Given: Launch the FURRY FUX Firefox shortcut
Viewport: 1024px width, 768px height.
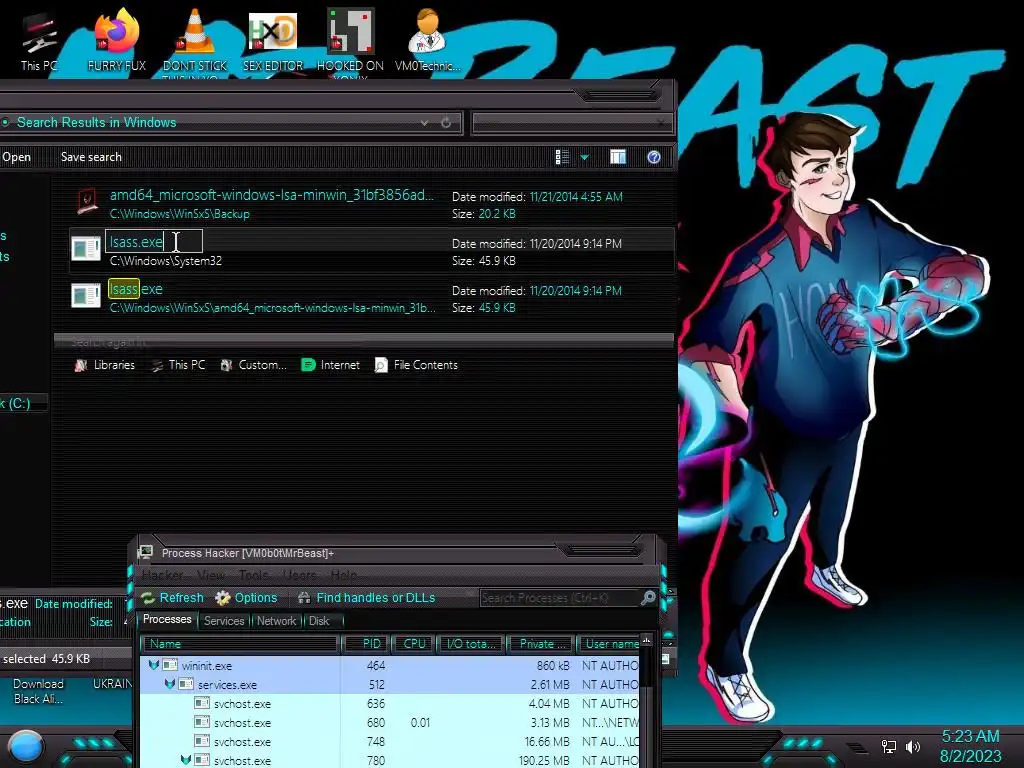Looking at the screenshot, I should (x=116, y=40).
